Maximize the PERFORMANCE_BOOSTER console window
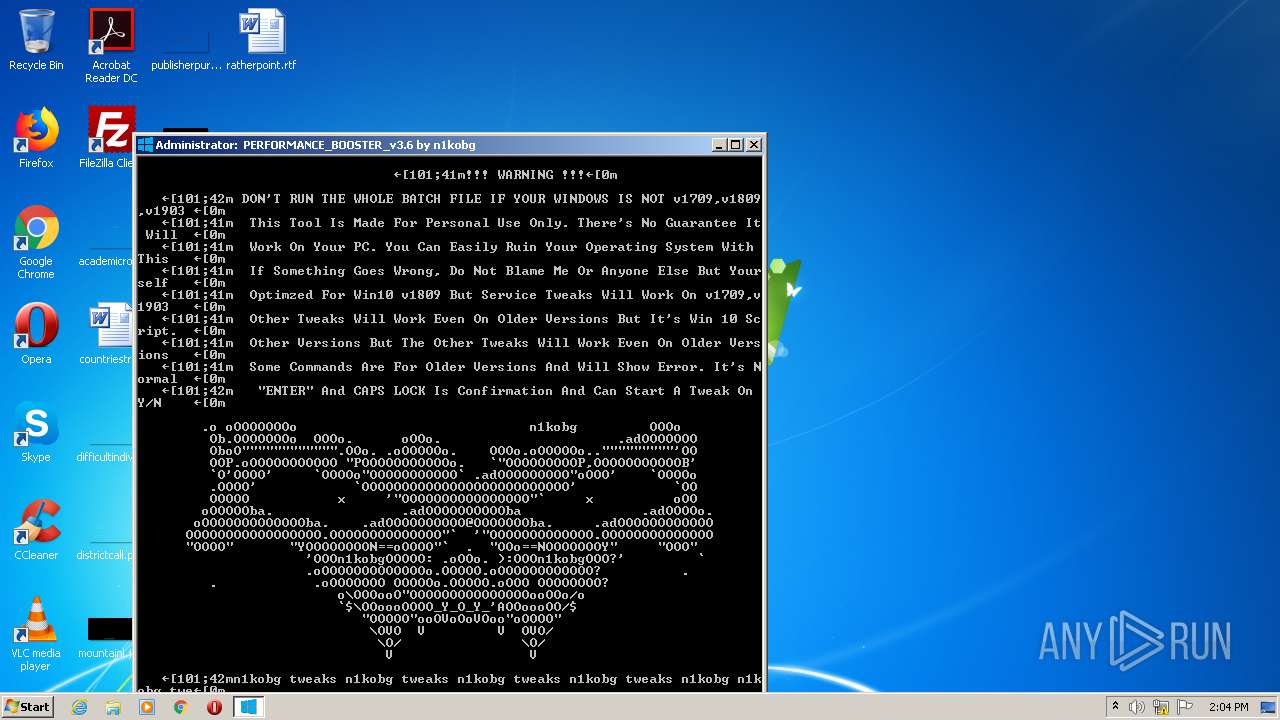This screenshot has width=1280, height=720. (x=736, y=145)
